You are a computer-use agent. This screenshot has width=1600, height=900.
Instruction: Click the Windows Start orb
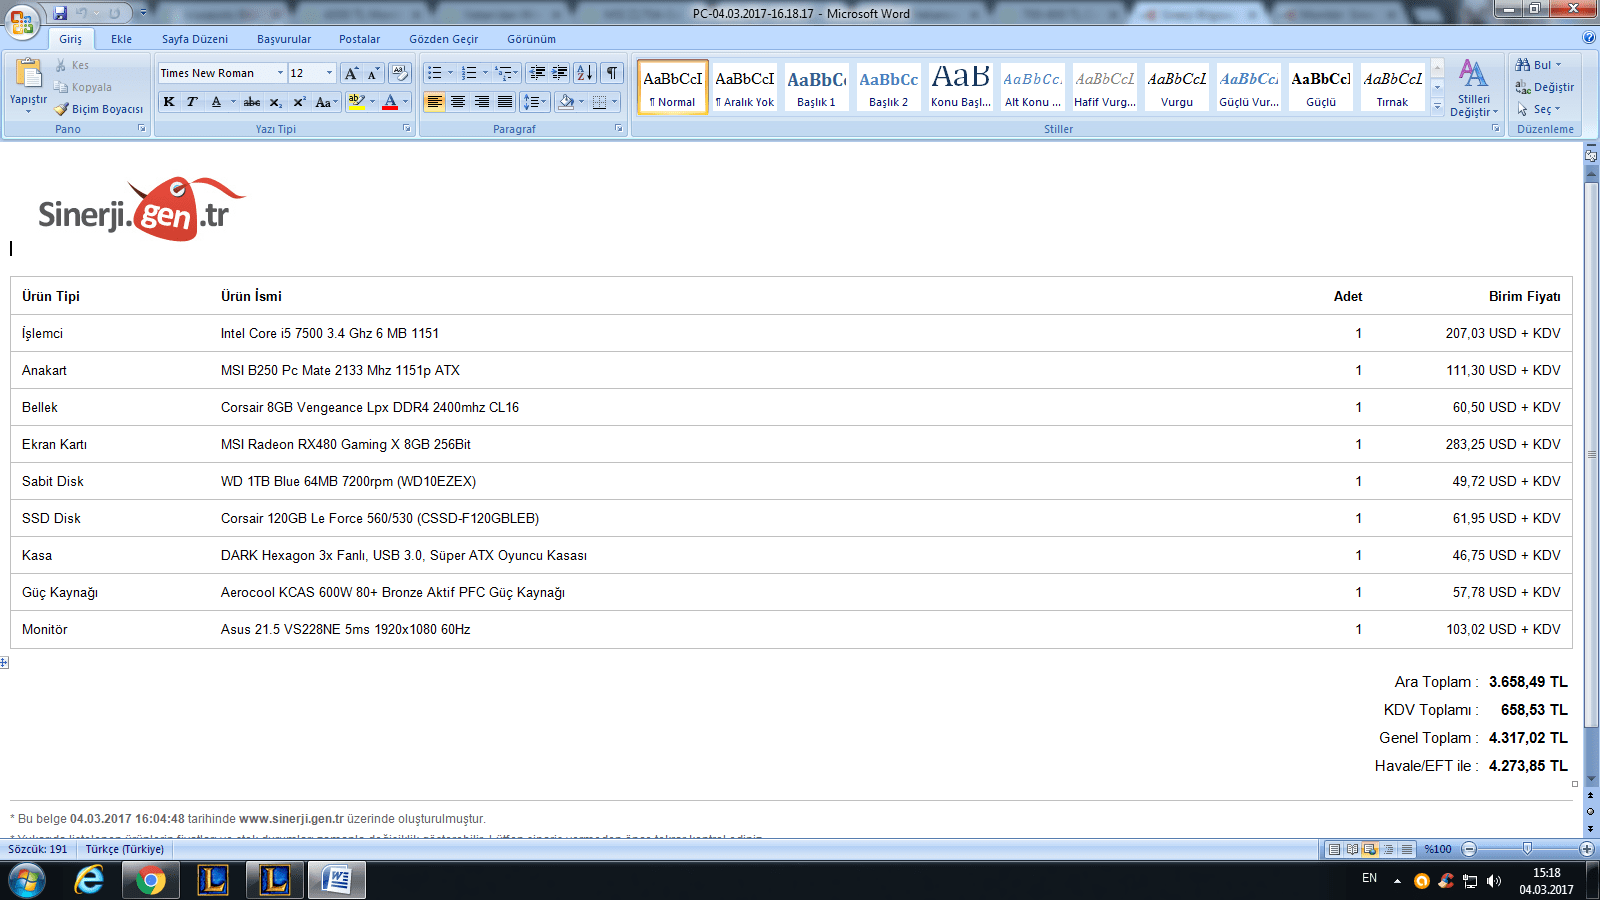(x=27, y=881)
